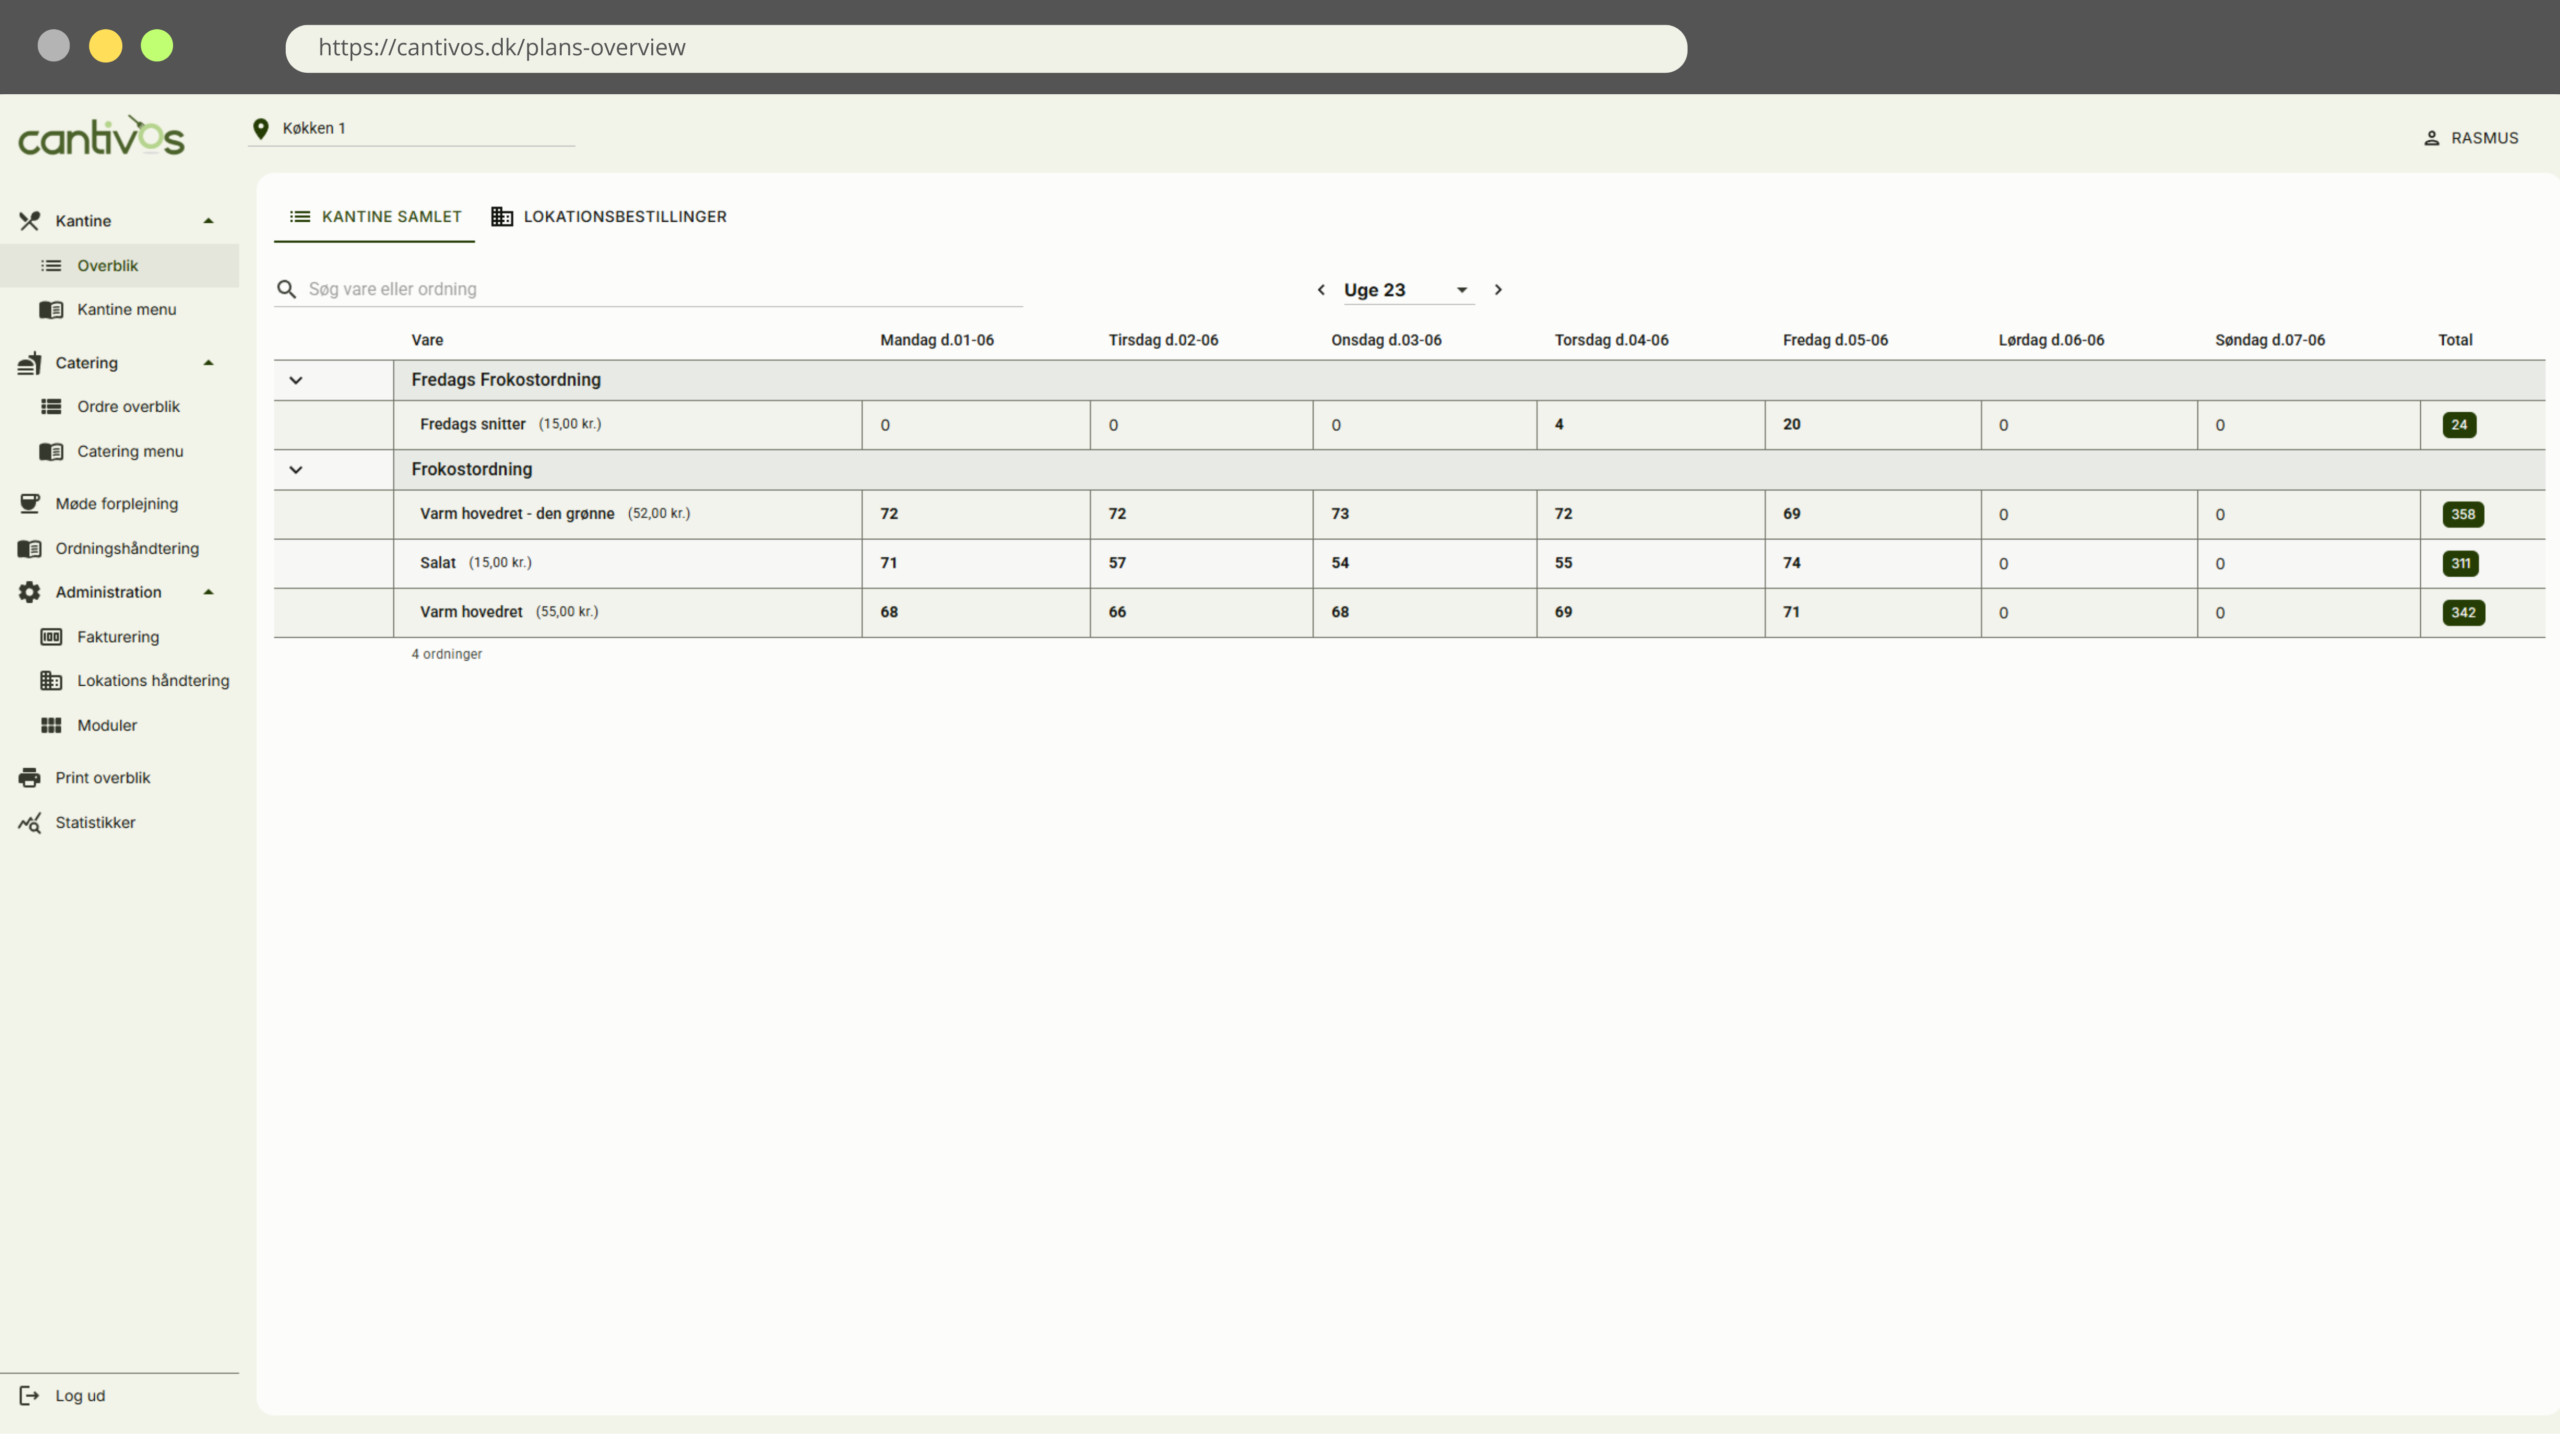Click the Administration gear icon
2560x1434 pixels.
tap(30, 593)
